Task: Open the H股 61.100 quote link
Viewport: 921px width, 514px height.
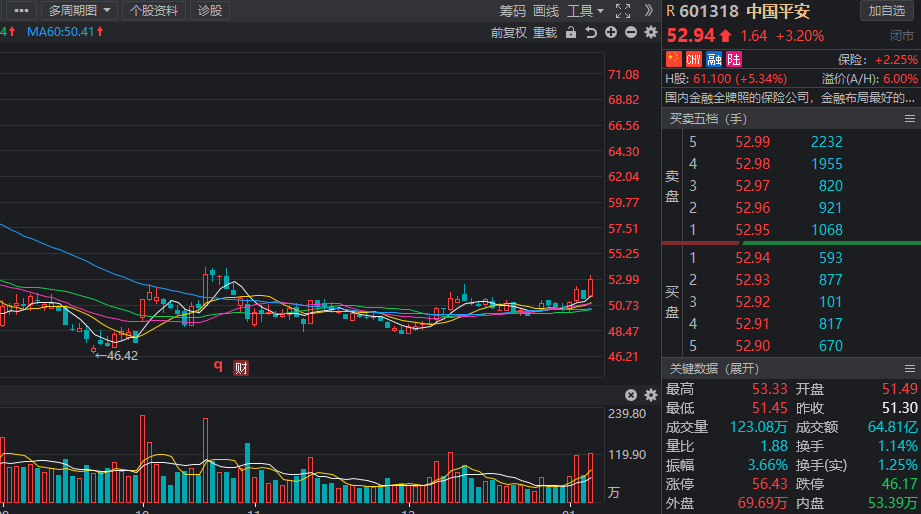Action: 726,79
